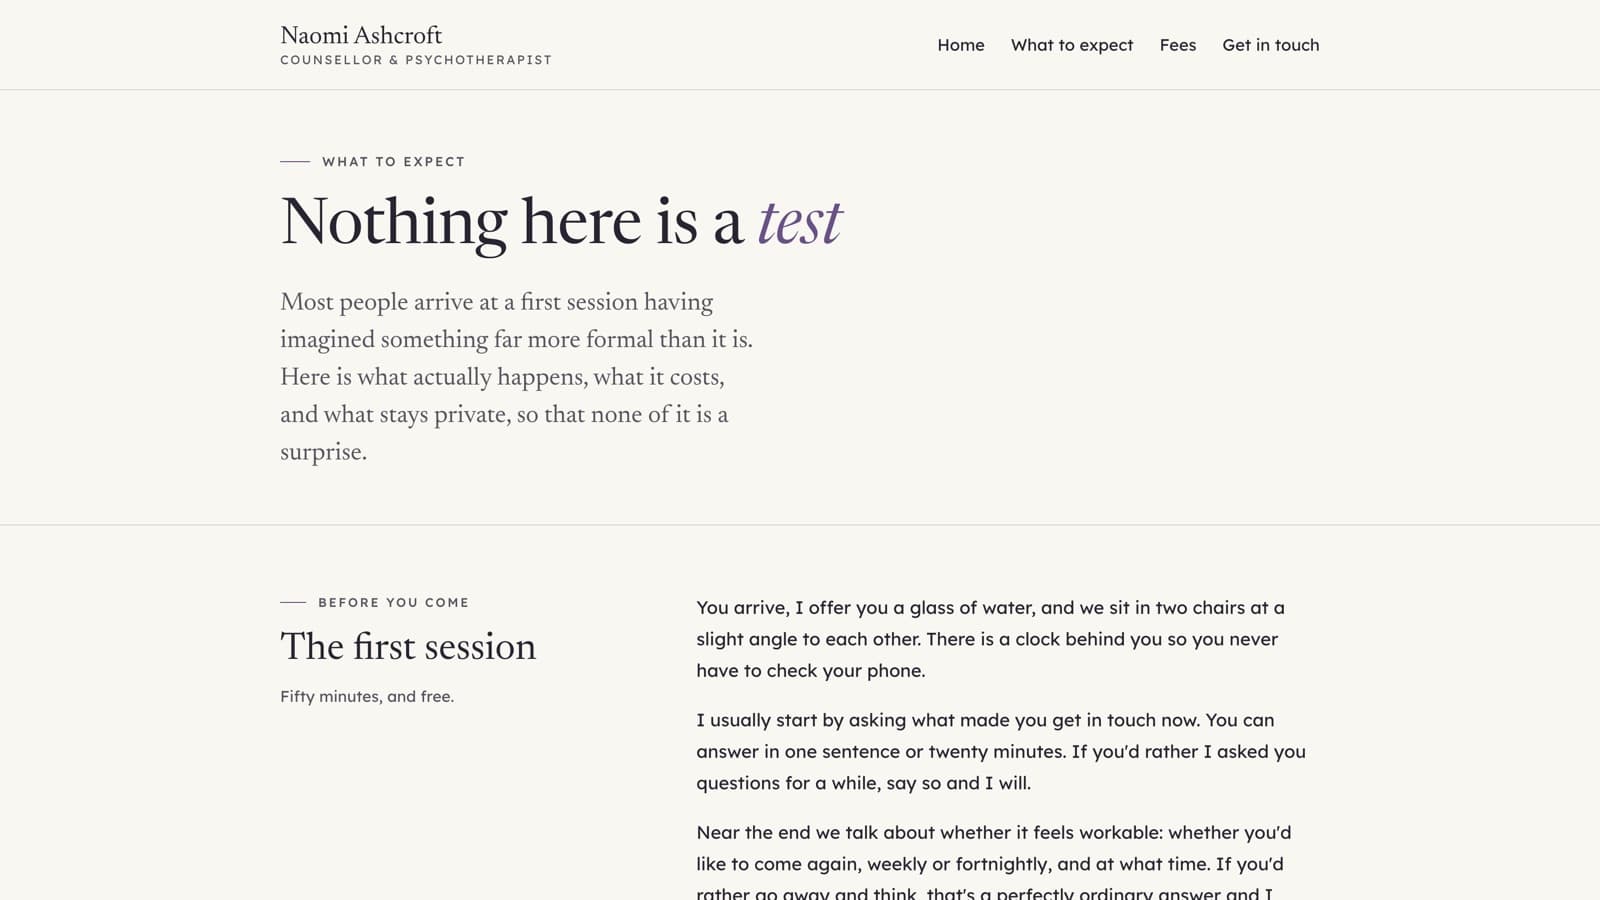
Task: Click the Naomi Ashcroft site title
Action: pyautogui.click(x=361, y=35)
